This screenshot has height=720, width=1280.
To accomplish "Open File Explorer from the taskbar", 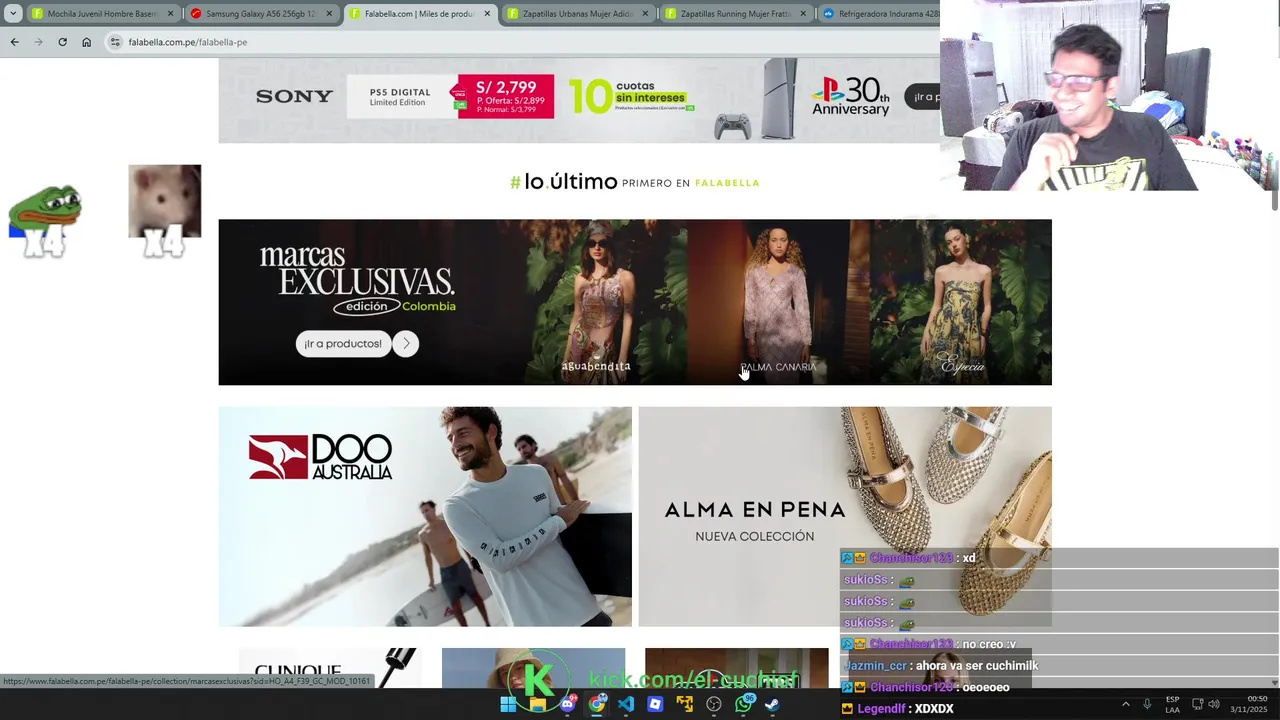I will coord(537,704).
